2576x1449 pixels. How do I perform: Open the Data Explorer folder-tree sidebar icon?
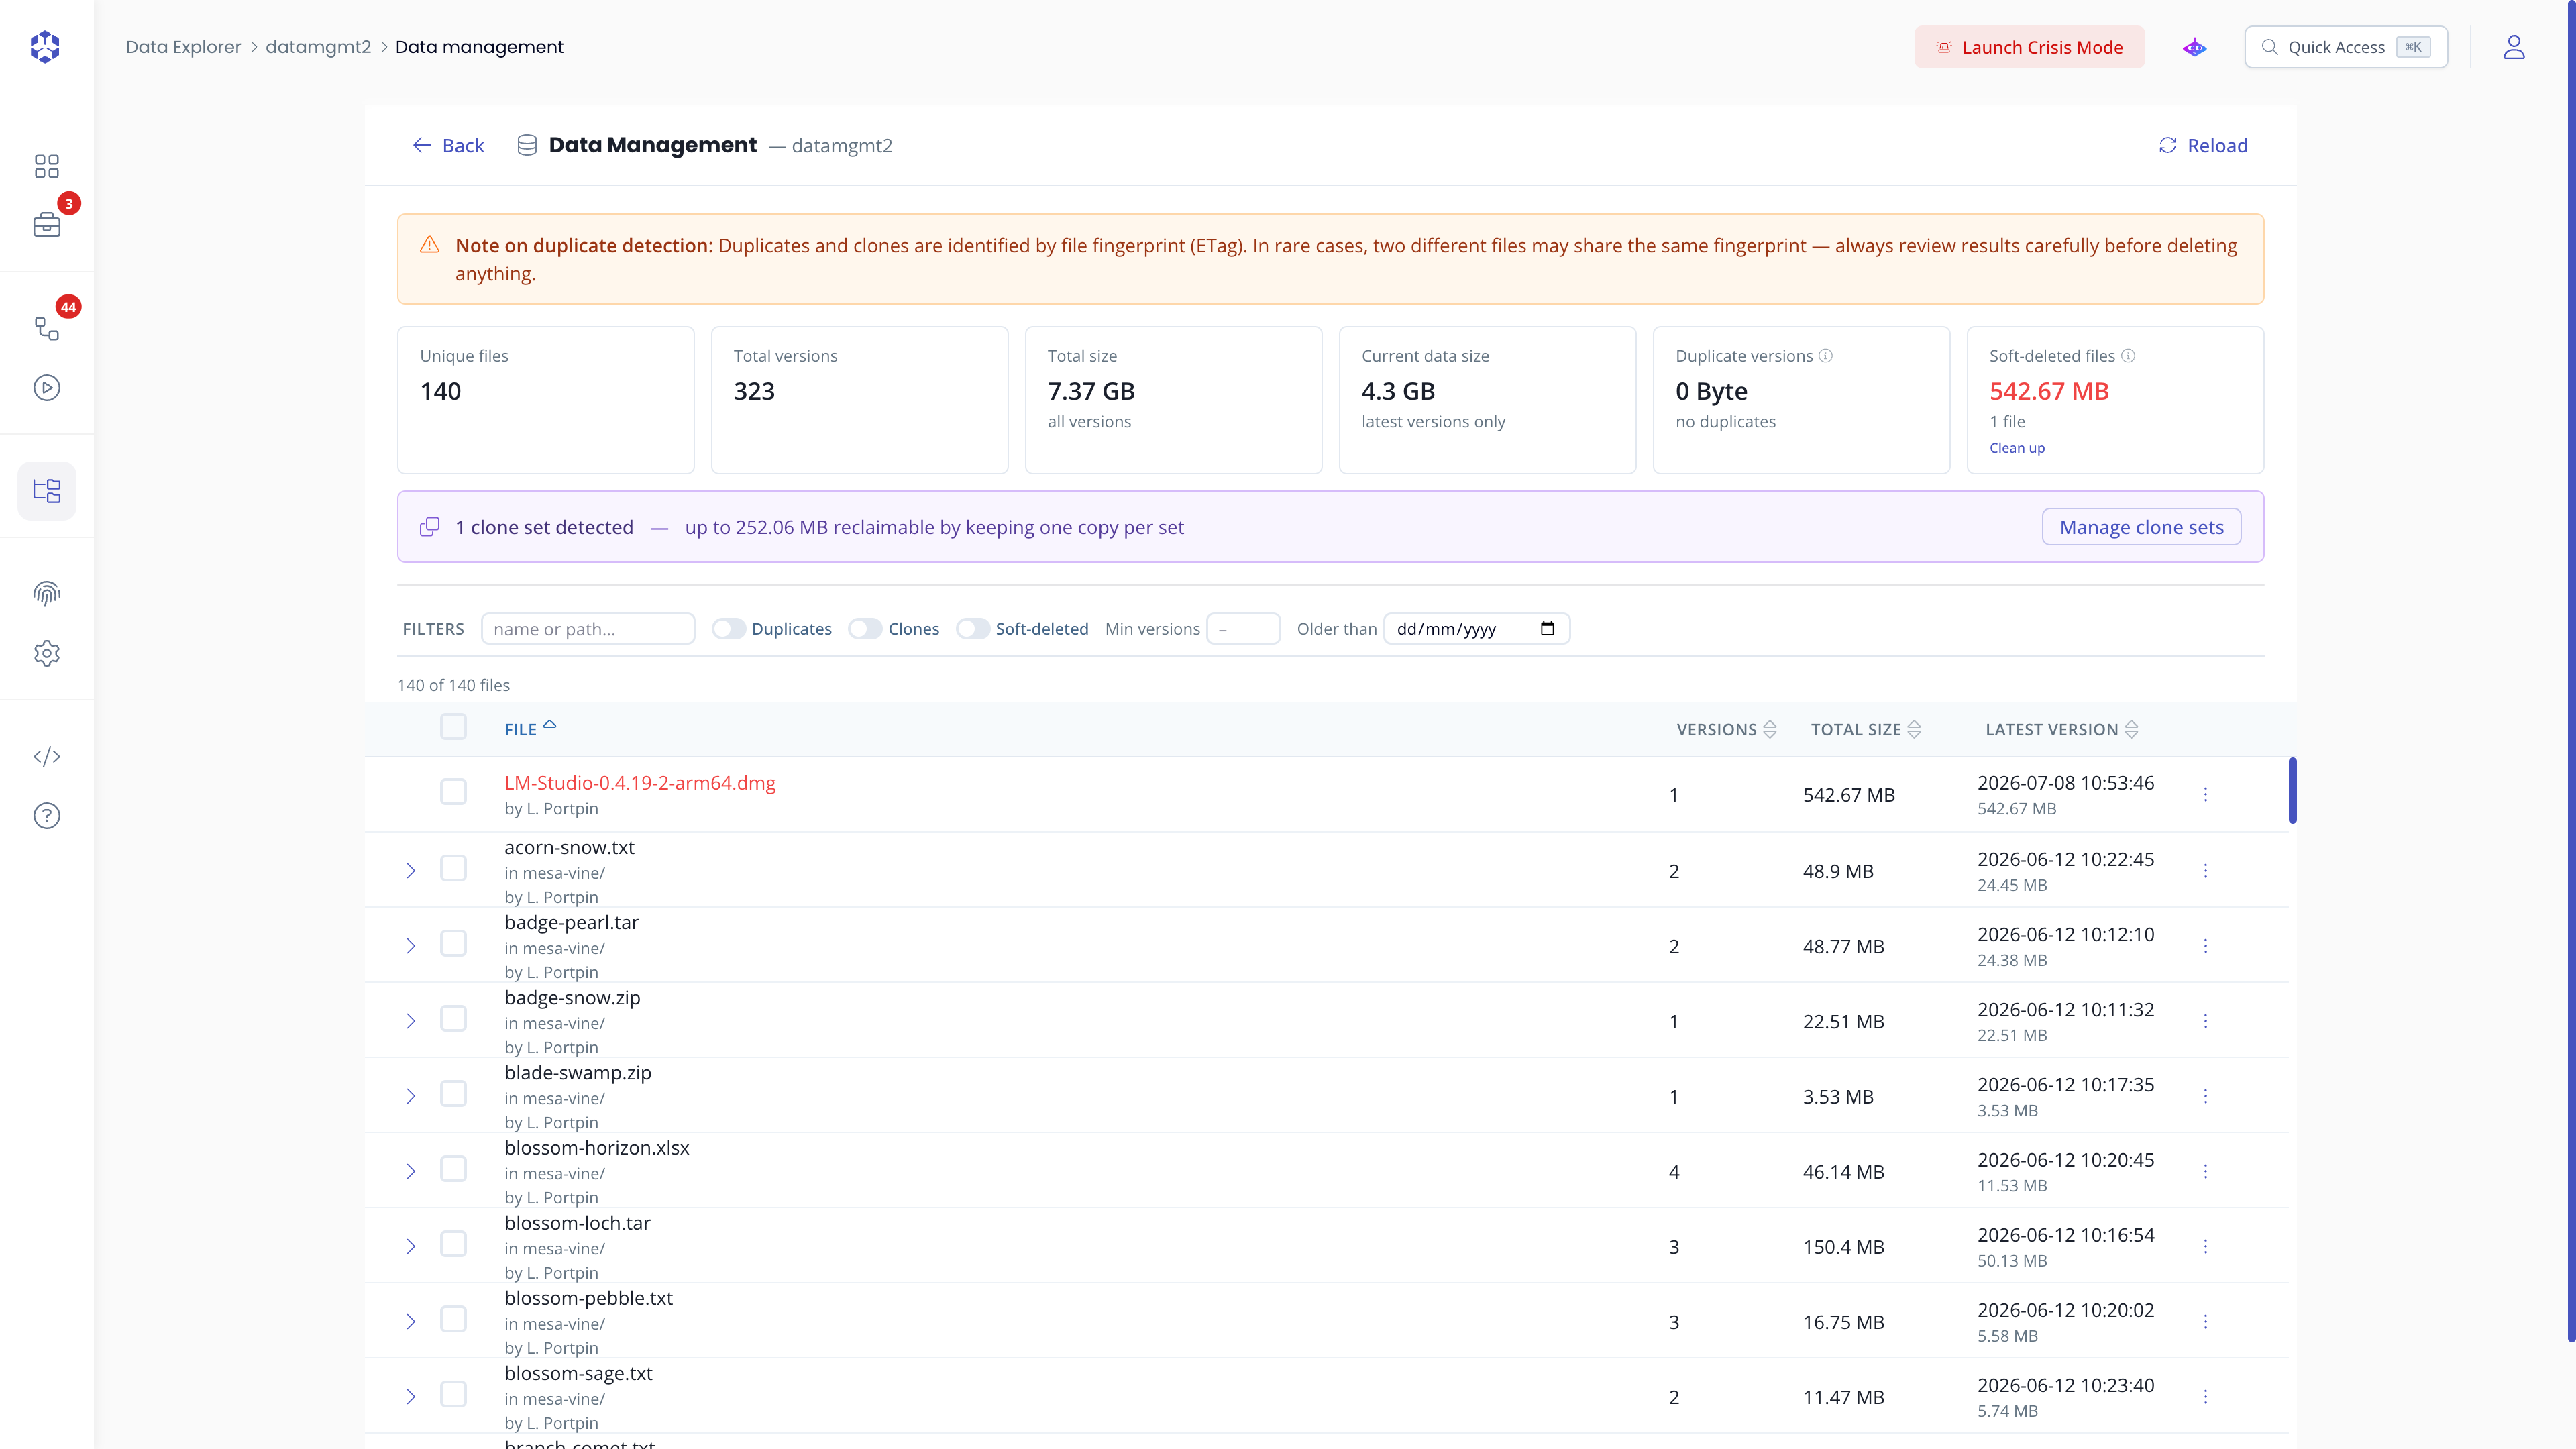pyautogui.click(x=46, y=490)
